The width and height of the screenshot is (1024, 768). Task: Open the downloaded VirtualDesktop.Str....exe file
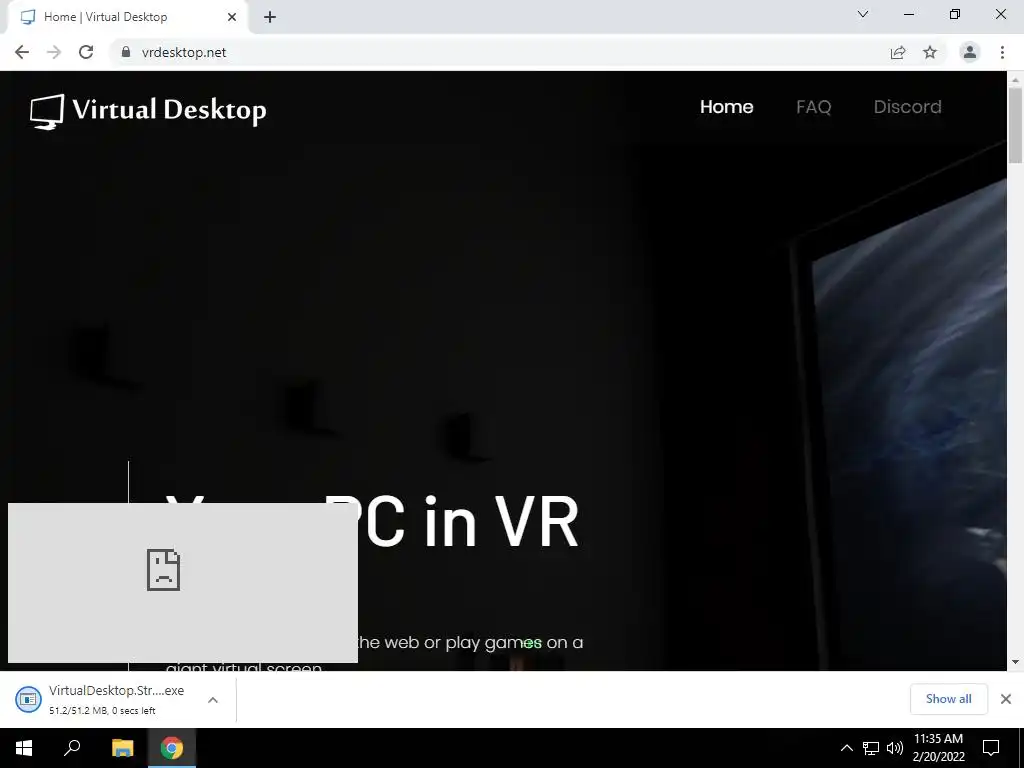click(x=116, y=690)
